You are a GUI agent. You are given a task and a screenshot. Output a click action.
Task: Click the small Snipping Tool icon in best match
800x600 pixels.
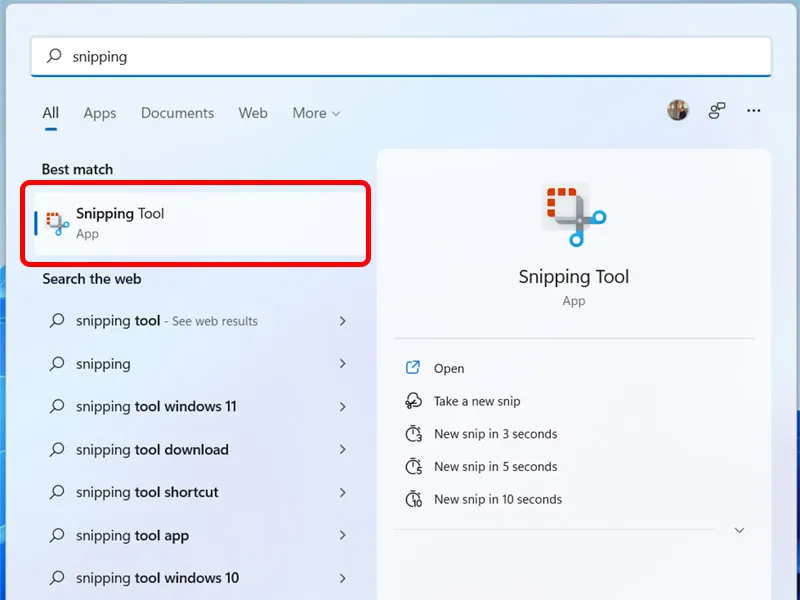[57, 223]
